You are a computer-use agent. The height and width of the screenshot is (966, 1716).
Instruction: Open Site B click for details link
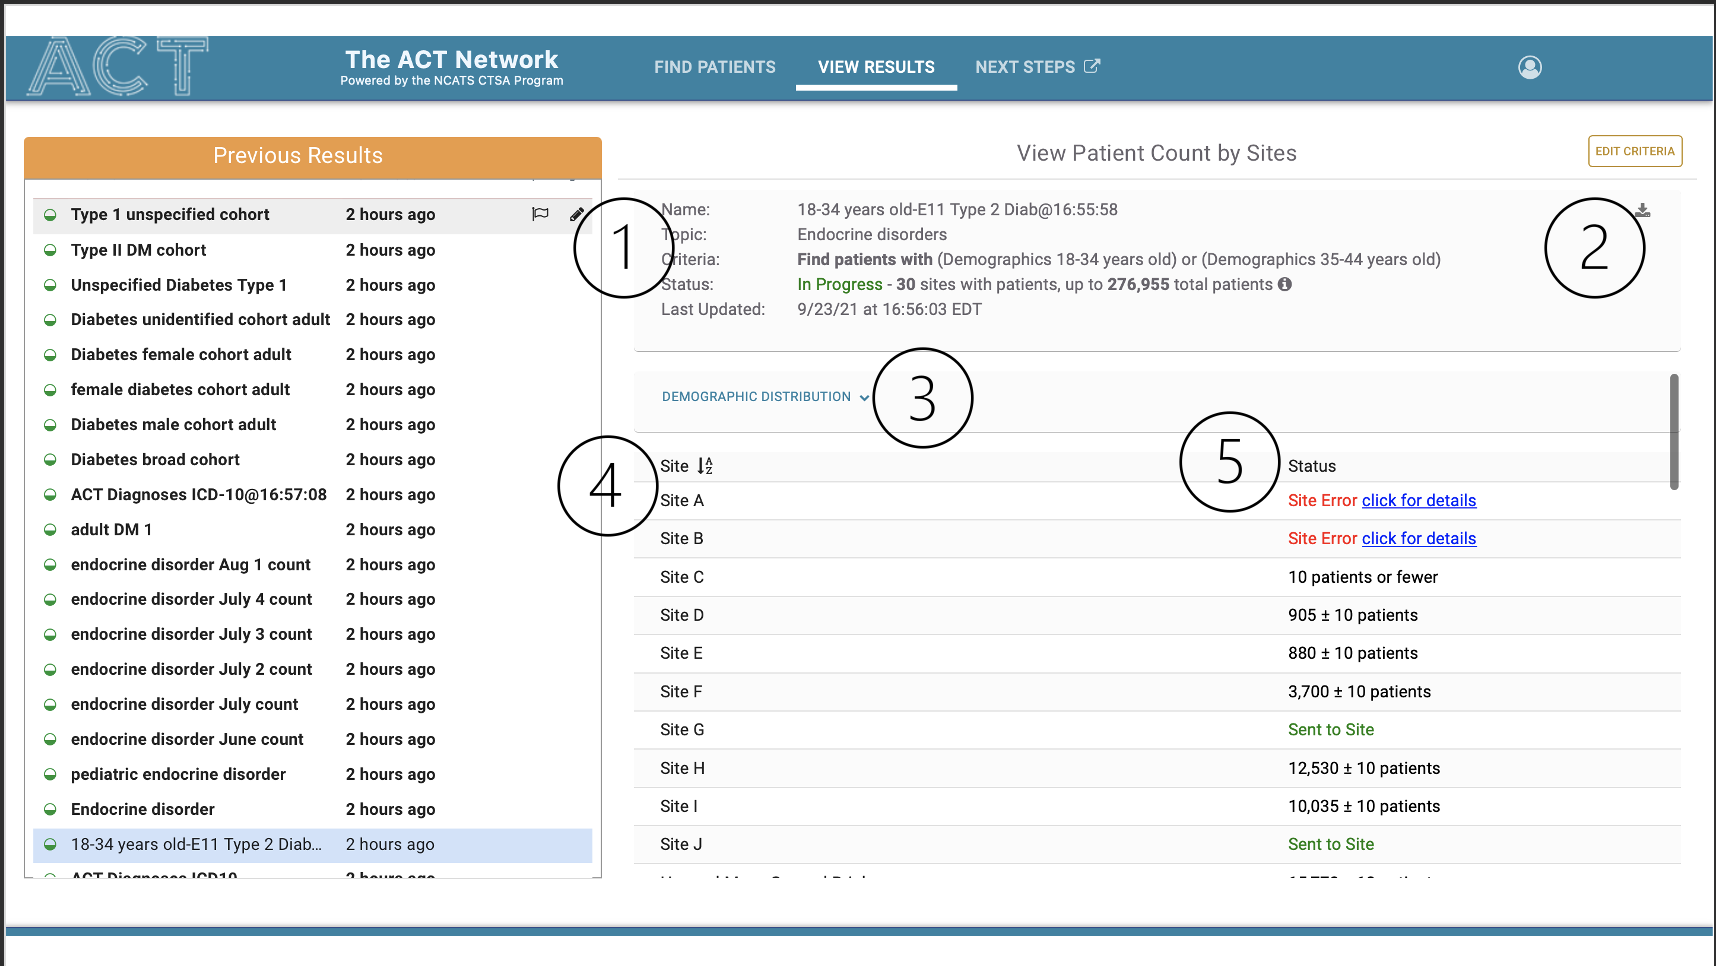(x=1418, y=538)
